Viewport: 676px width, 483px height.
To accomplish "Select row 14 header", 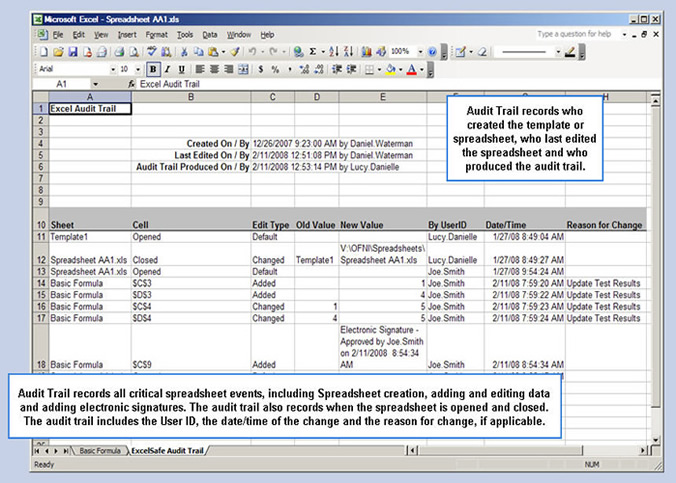I will click(41, 283).
